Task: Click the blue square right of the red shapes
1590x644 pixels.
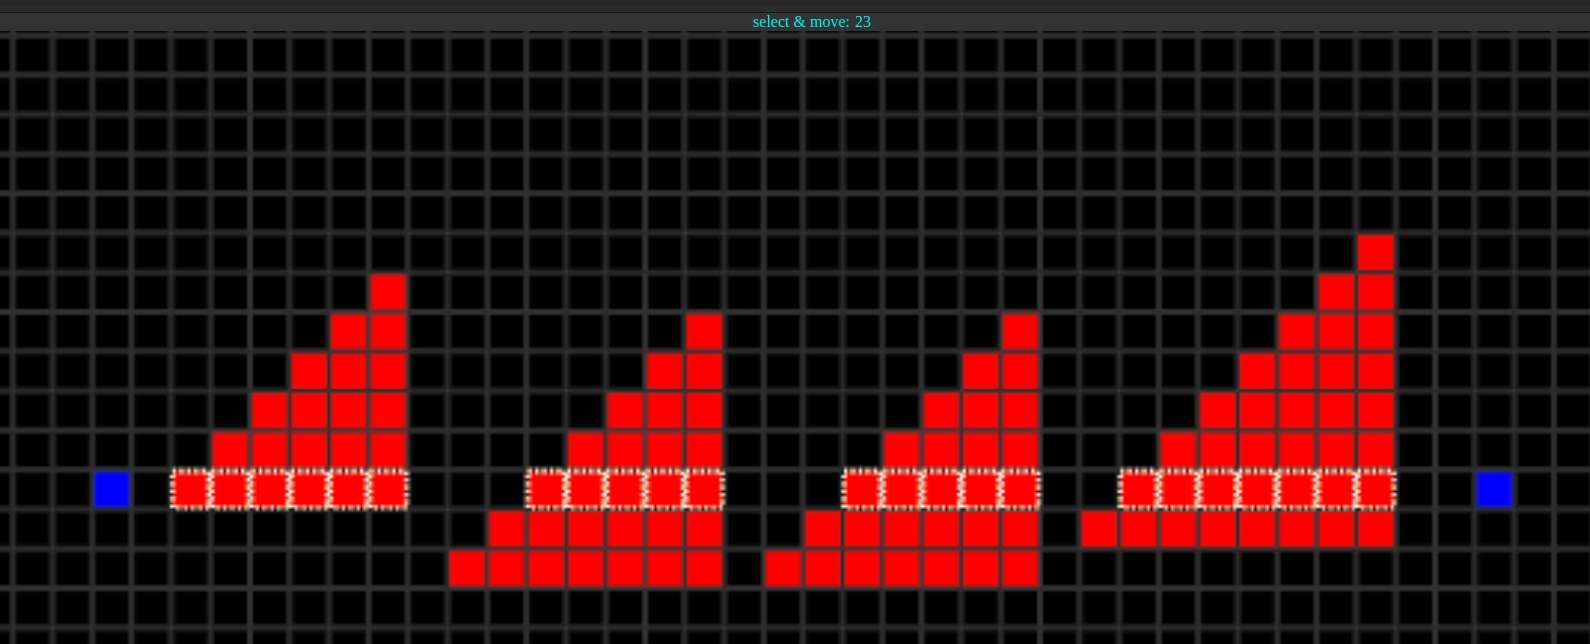Action: tap(1494, 490)
